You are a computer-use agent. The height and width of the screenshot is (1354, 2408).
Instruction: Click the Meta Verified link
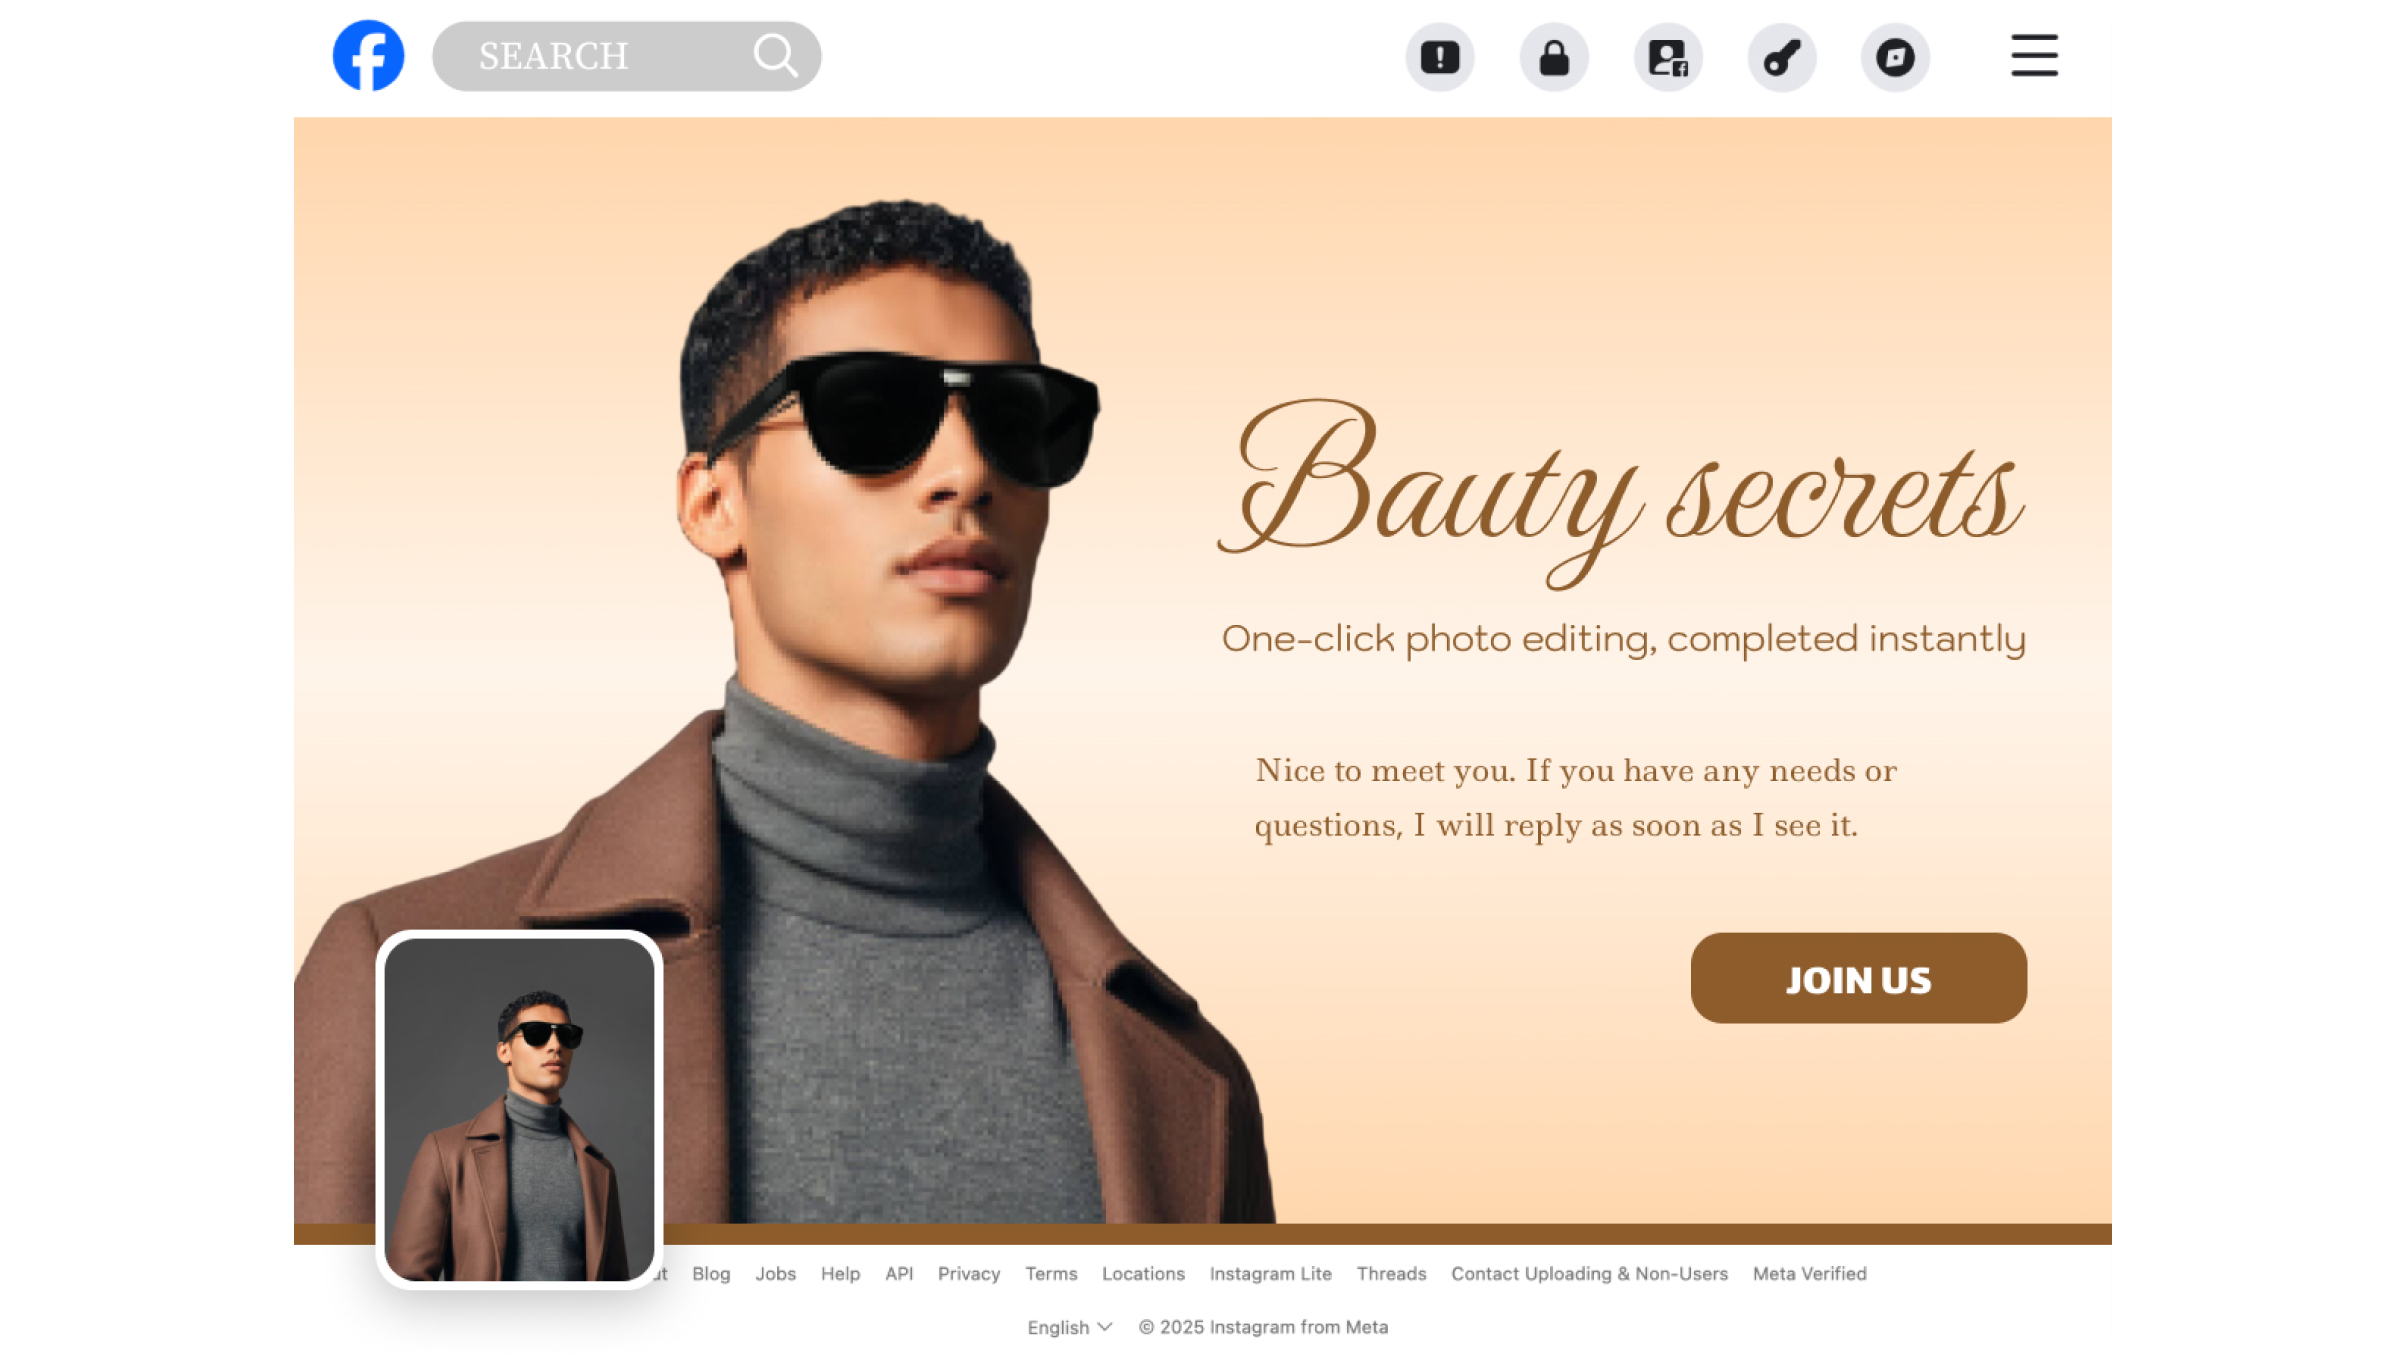[1809, 1274]
